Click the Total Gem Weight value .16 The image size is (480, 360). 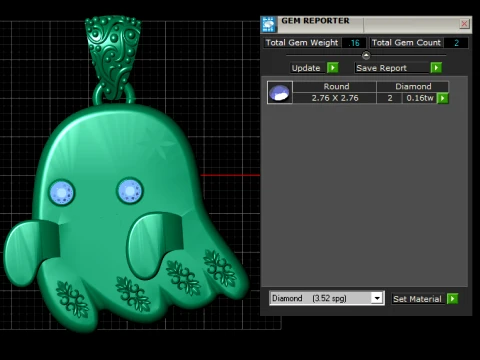[x=354, y=43]
